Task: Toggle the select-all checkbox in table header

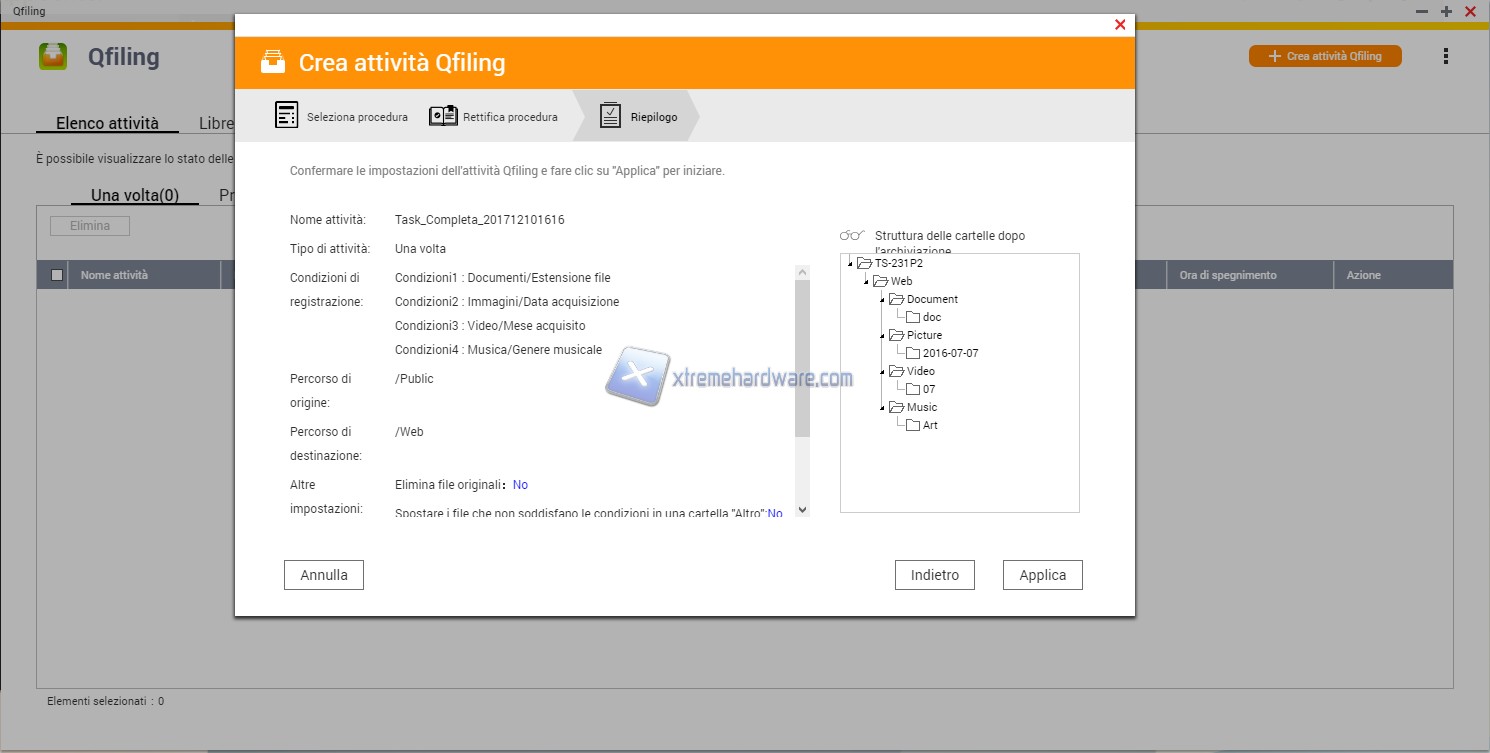Action: pyautogui.click(x=57, y=275)
